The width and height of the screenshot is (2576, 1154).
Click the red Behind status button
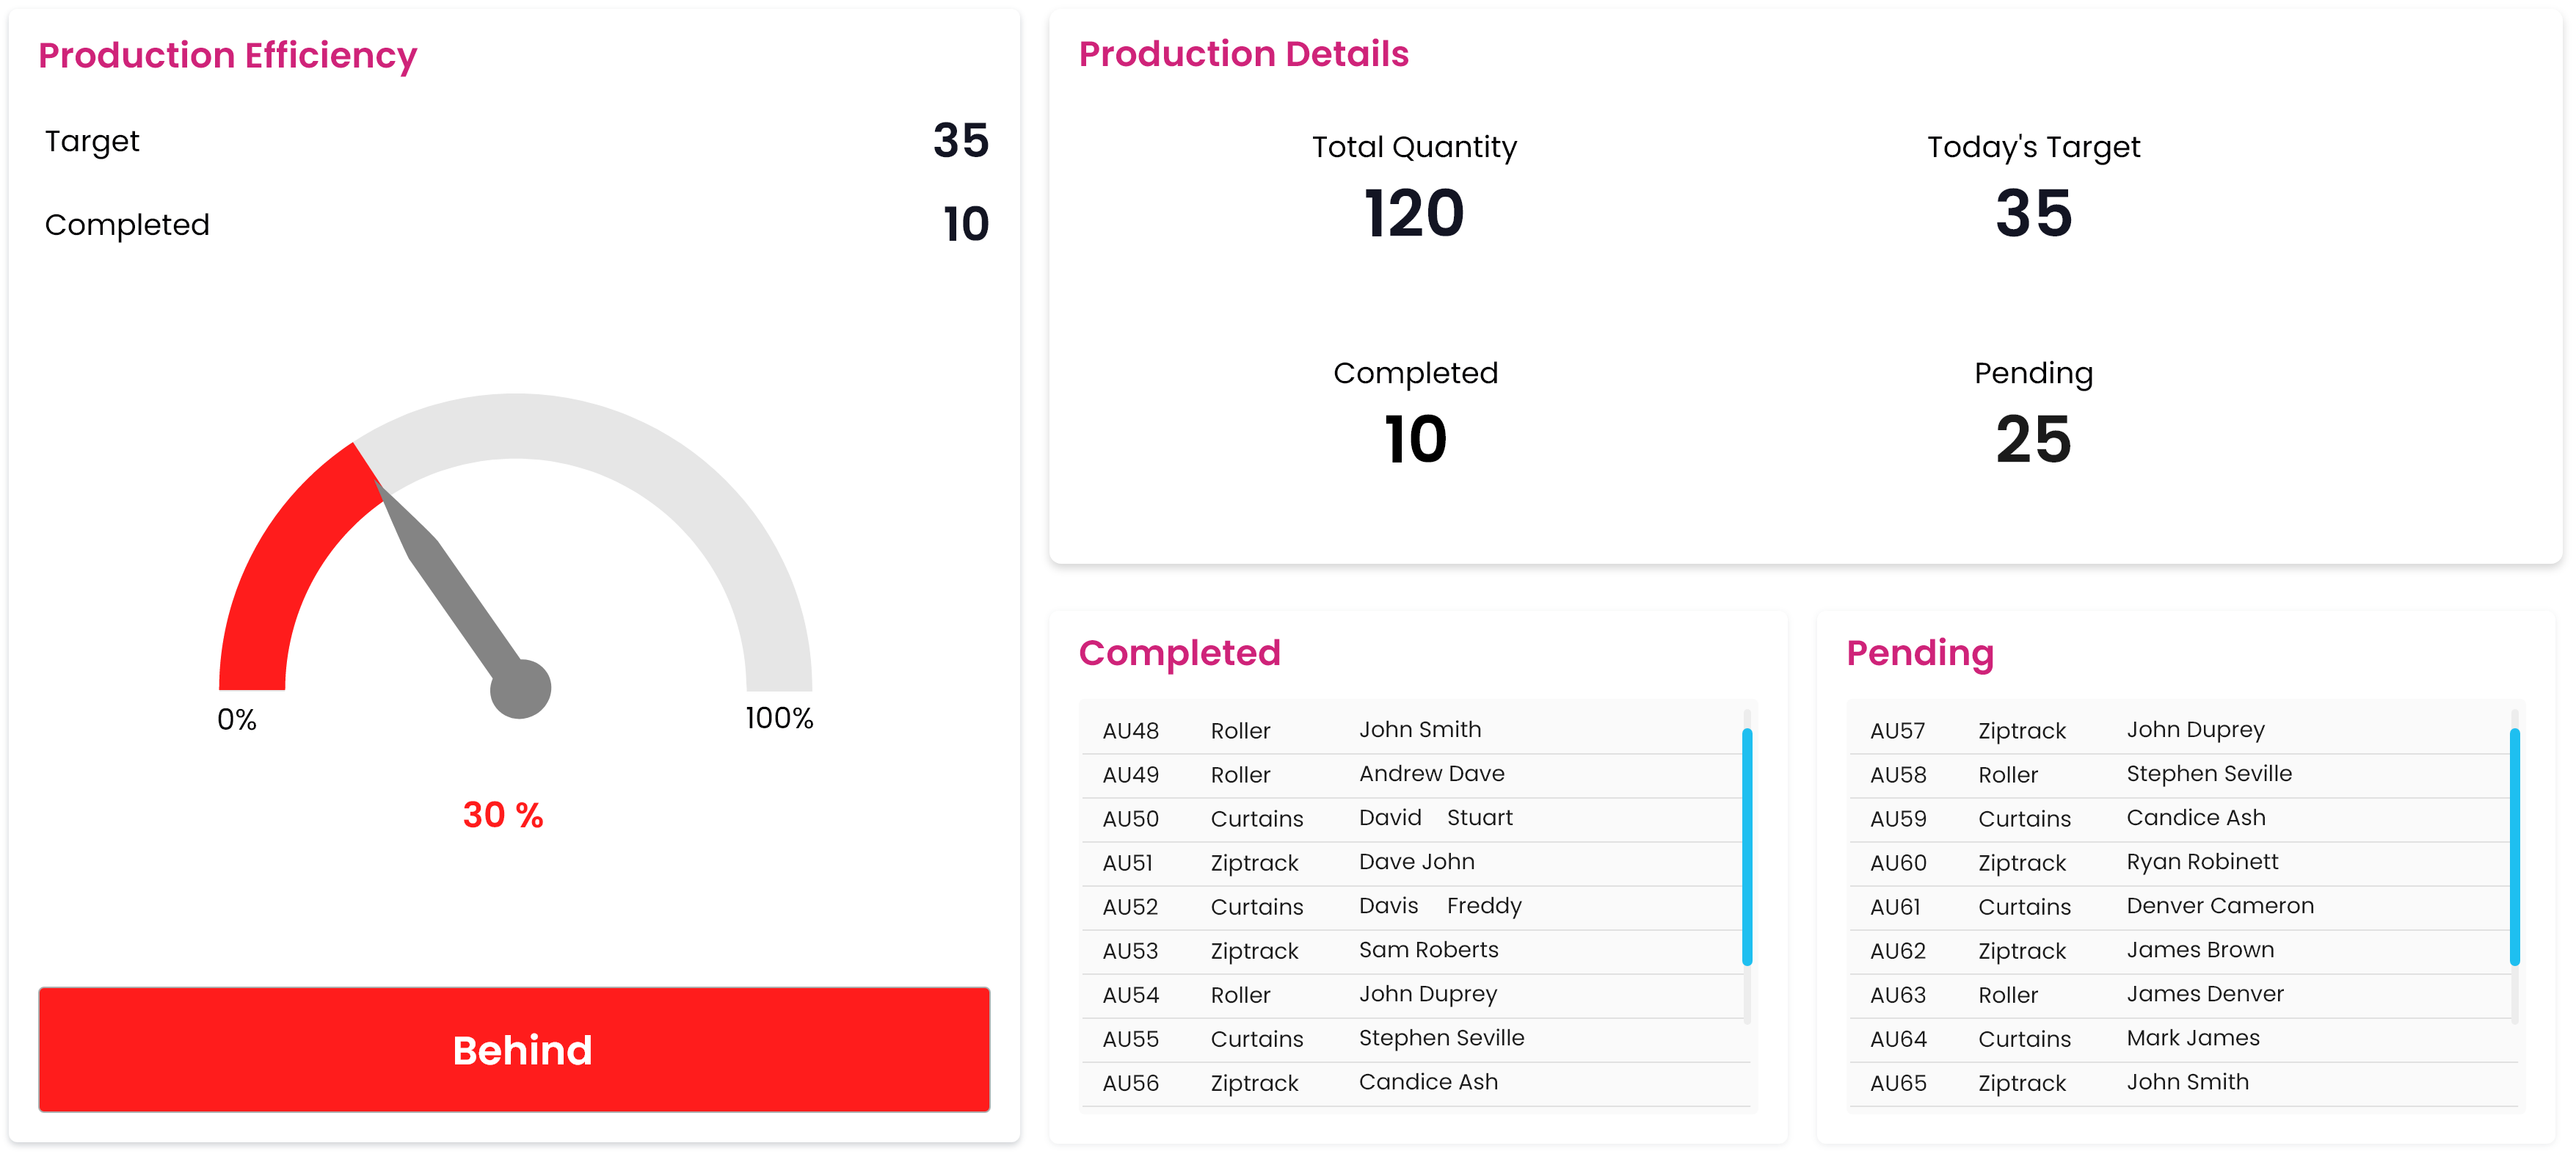click(x=514, y=1049)
